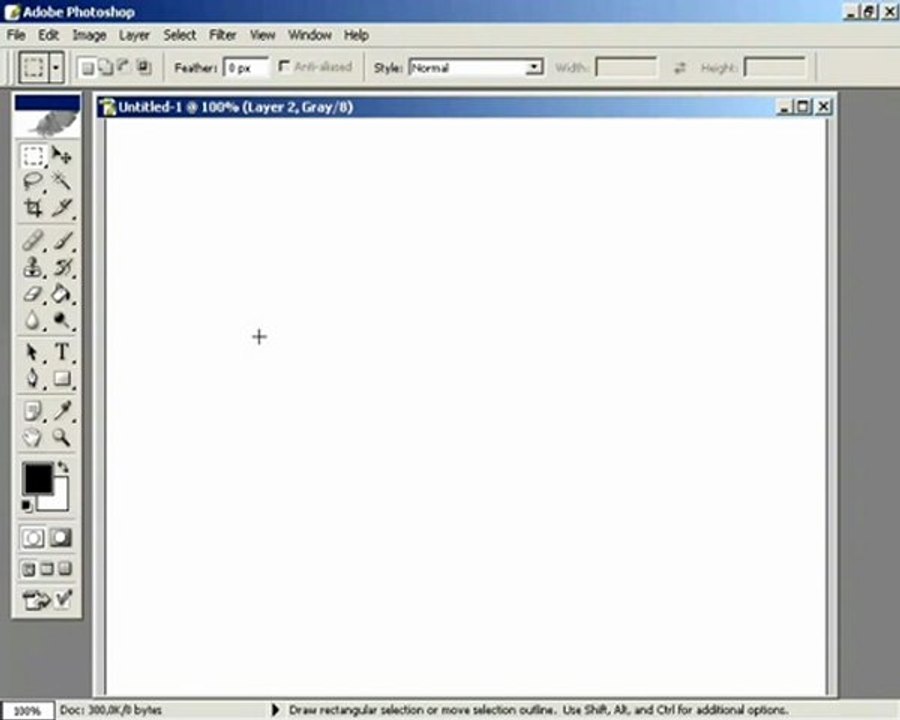Open the tool preset picker arrow

tap(56, 68)
